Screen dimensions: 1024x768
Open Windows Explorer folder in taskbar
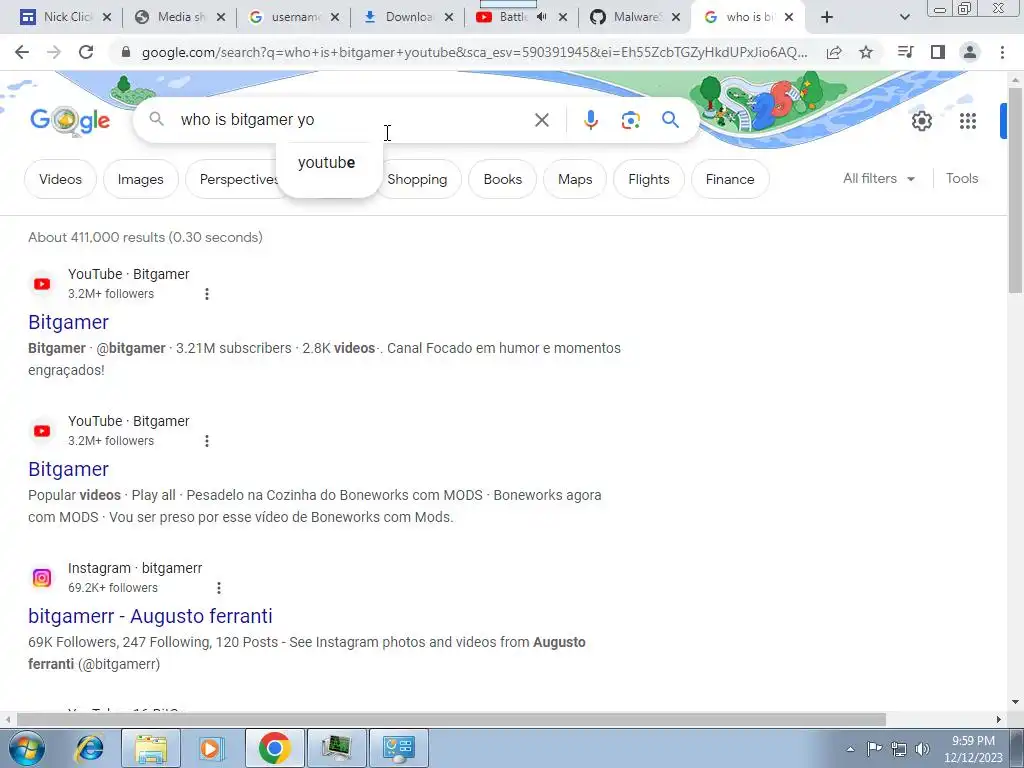151,748
